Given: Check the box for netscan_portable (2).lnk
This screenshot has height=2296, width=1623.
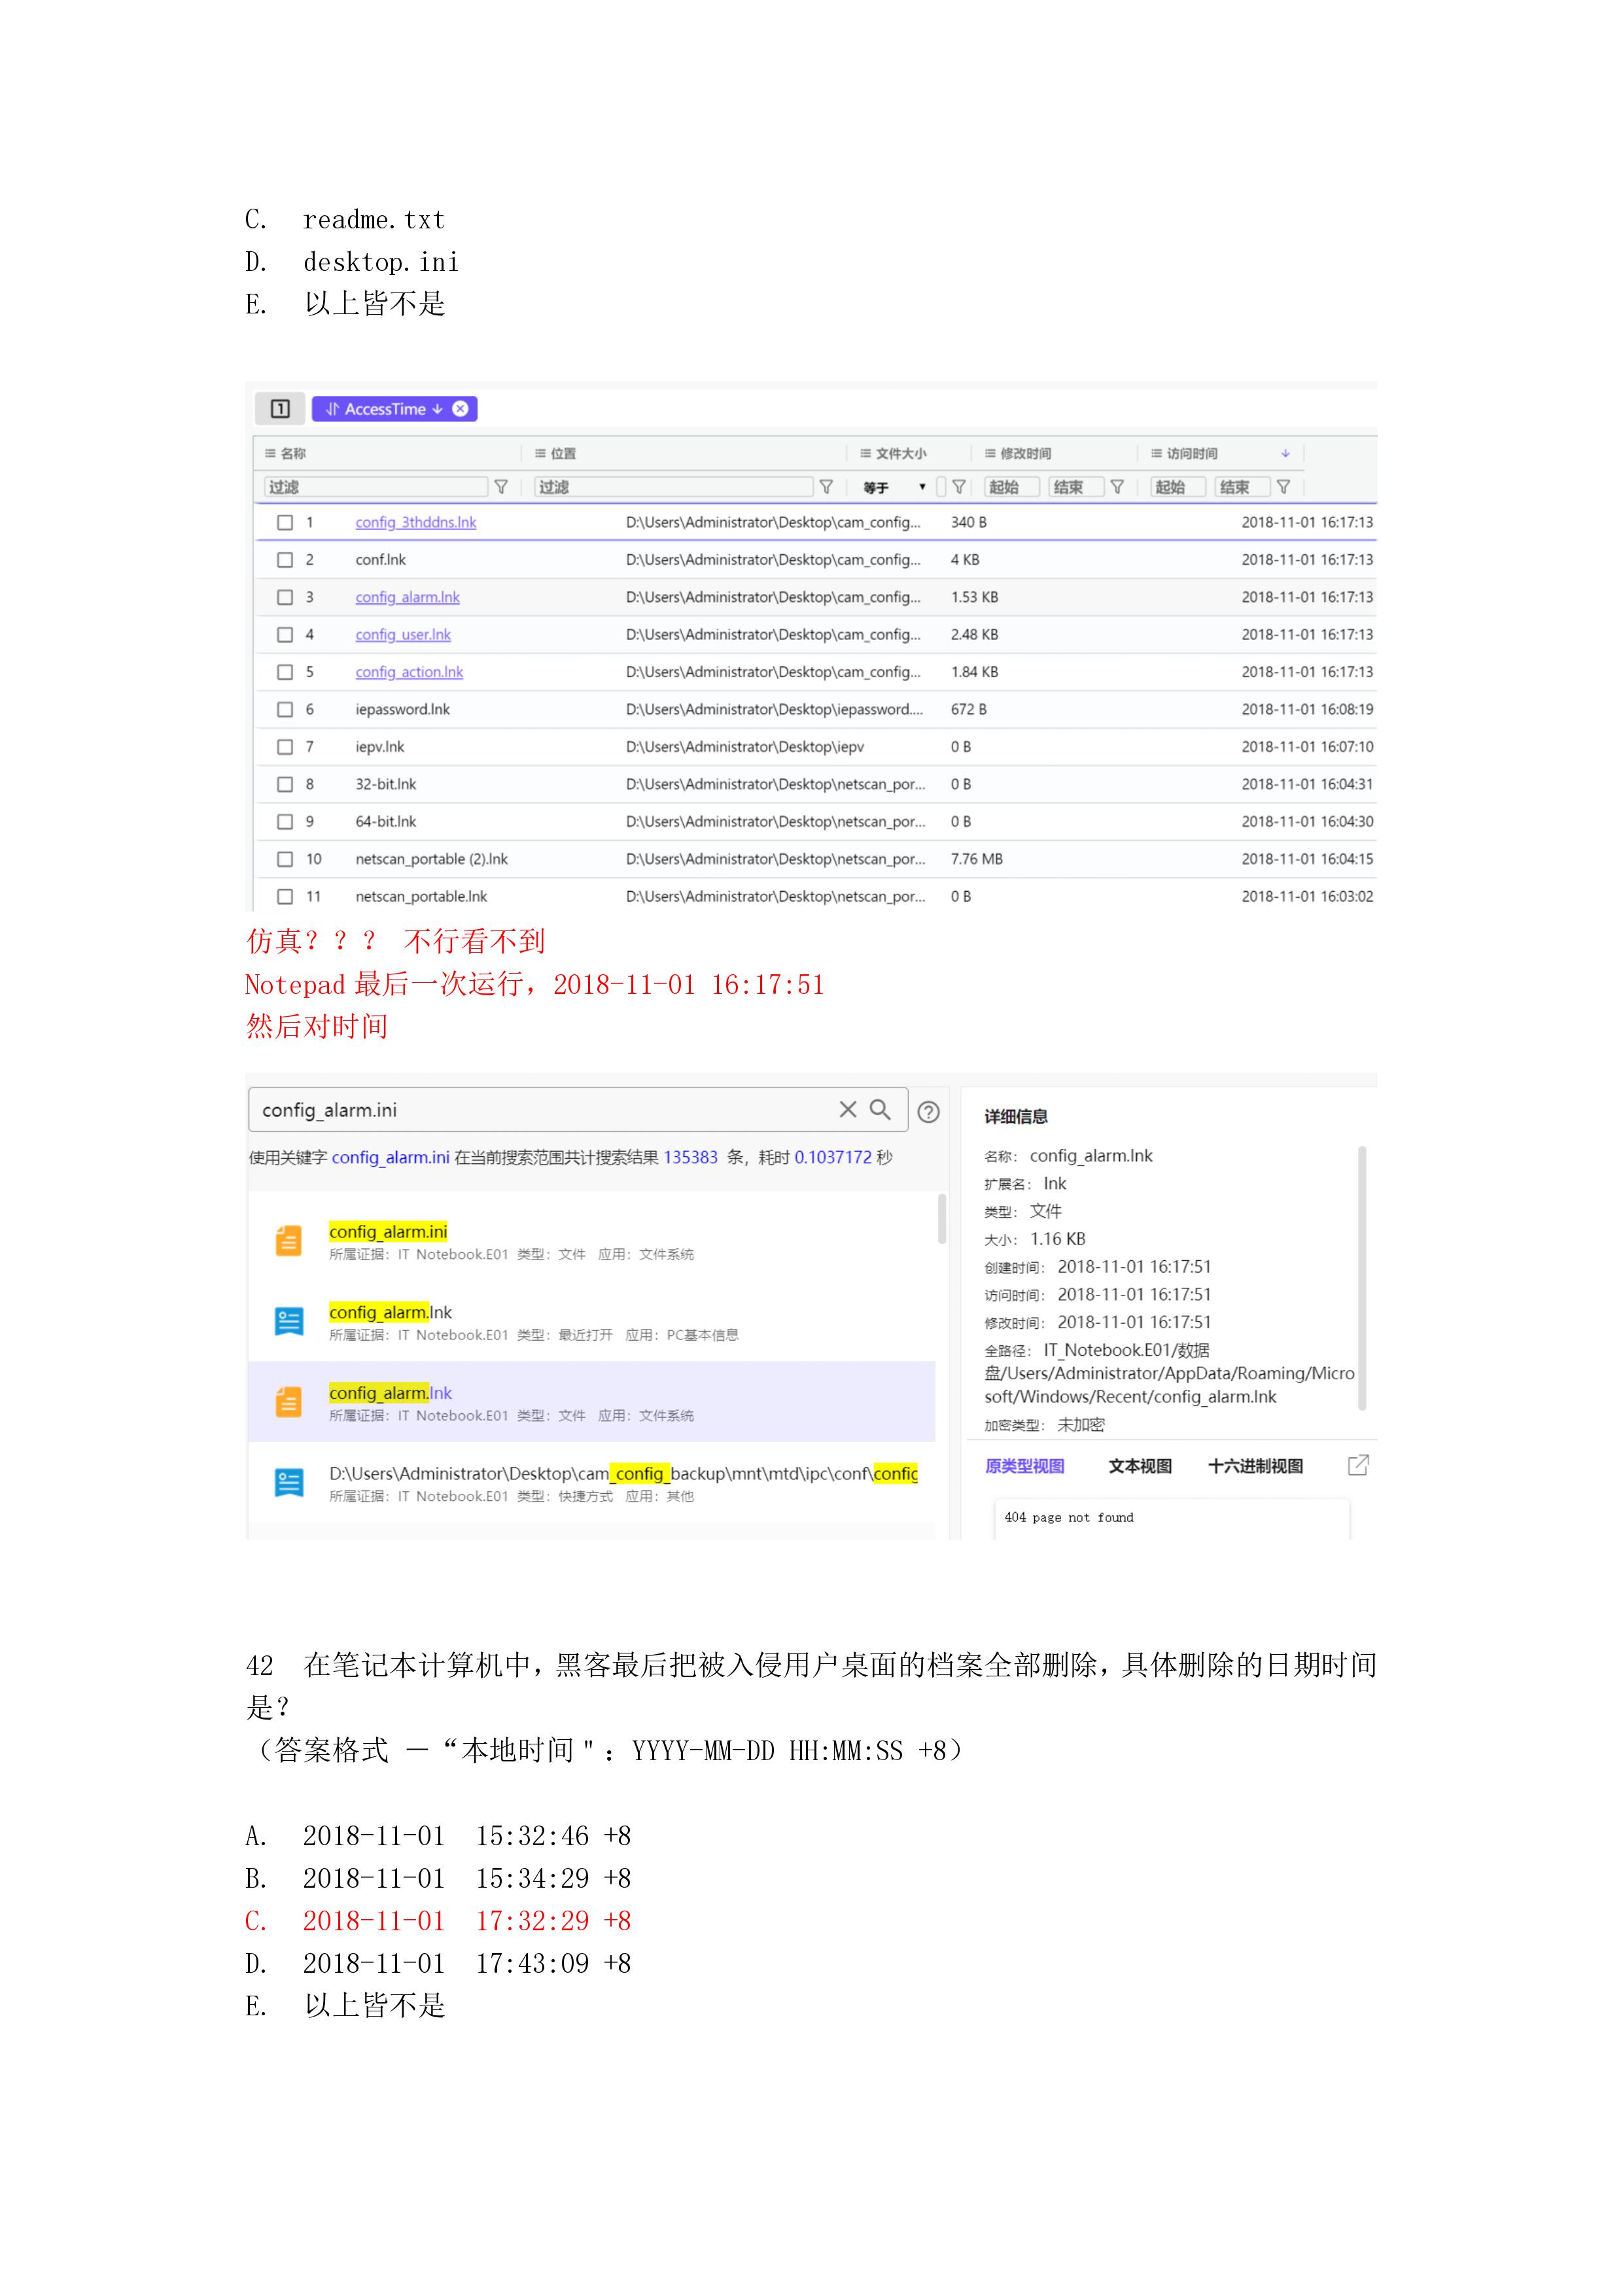Looking at the screenshot, I should pos(285,859).
